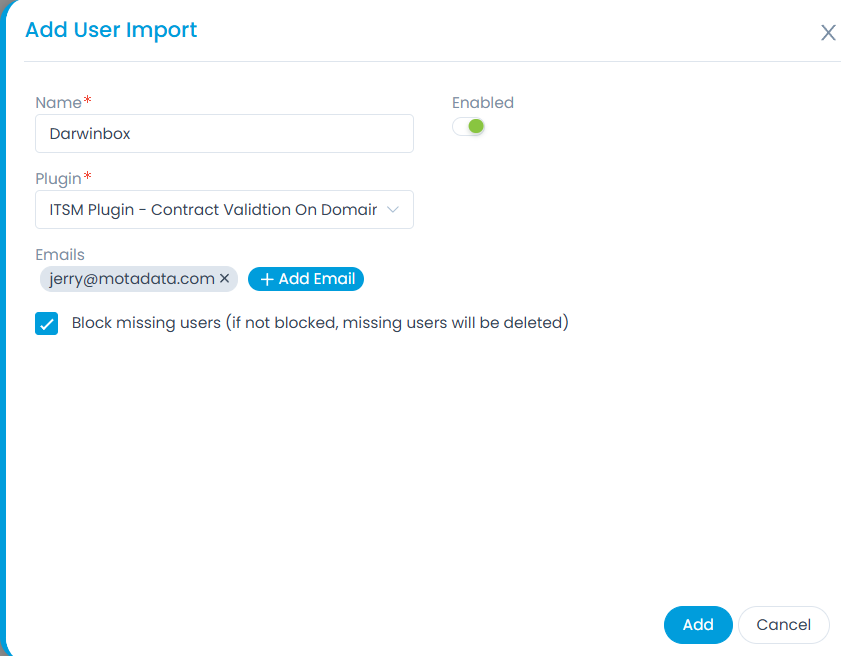The image size is (857, 656).
Task: Click the Add Email button
Action: [306, 279]
